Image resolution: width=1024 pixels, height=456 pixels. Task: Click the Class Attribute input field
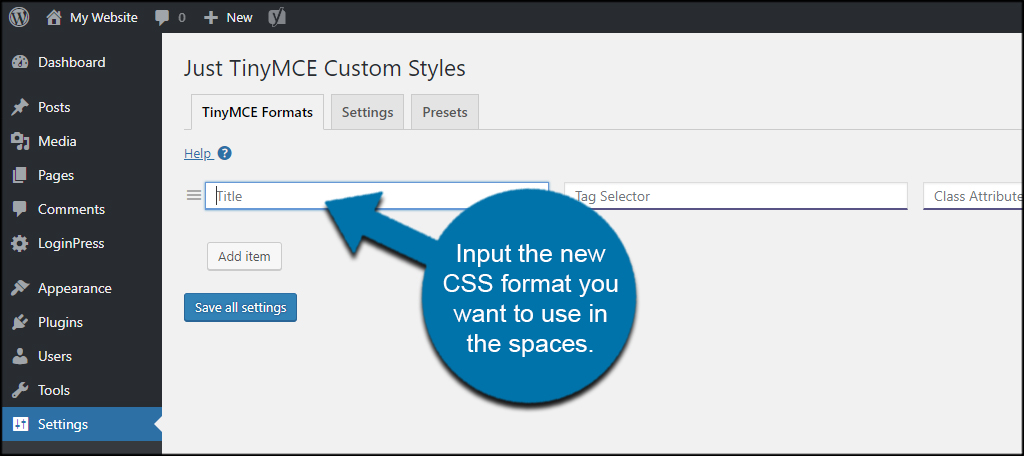point(973,196)
